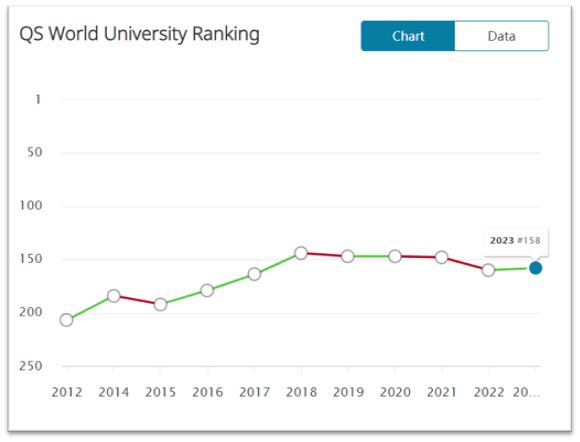This screenshot has height=442, width=580.
Task: Select the 2020 data point marker
Action: click(x=395, y=256)
